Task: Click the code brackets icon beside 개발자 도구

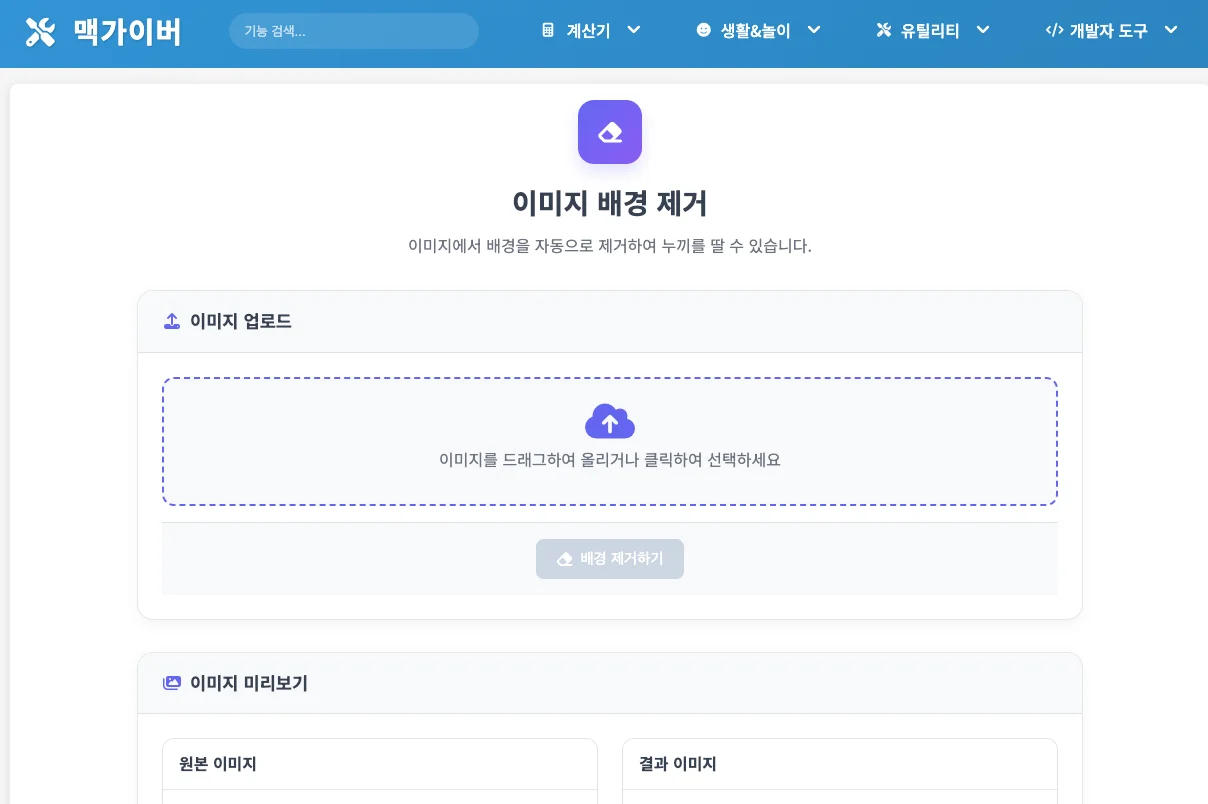Action: tap(1054, 30)
